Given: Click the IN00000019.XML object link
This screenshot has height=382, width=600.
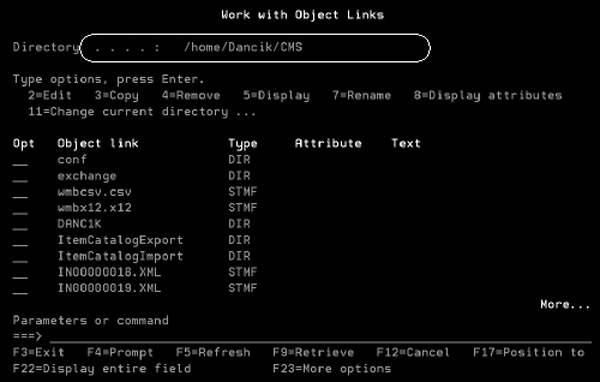Looking at the screenshot, I should point(109,288).
